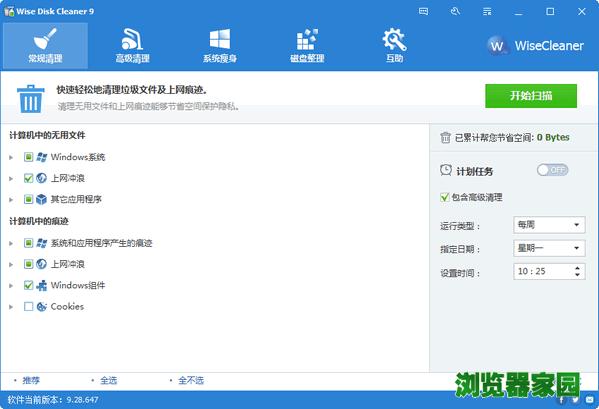Click the 计算机中的痕迹 heading
599x409 pixels.
(x=39, y=221)
